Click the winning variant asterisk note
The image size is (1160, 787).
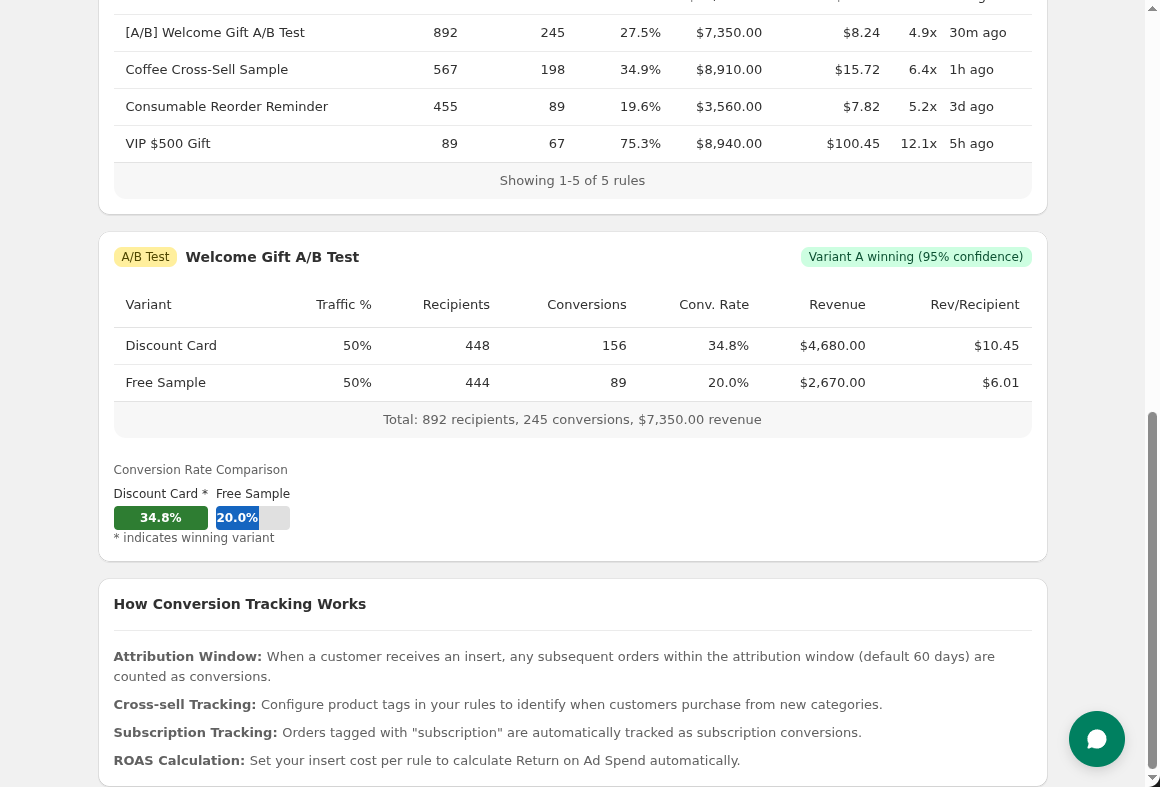(194, 538)
